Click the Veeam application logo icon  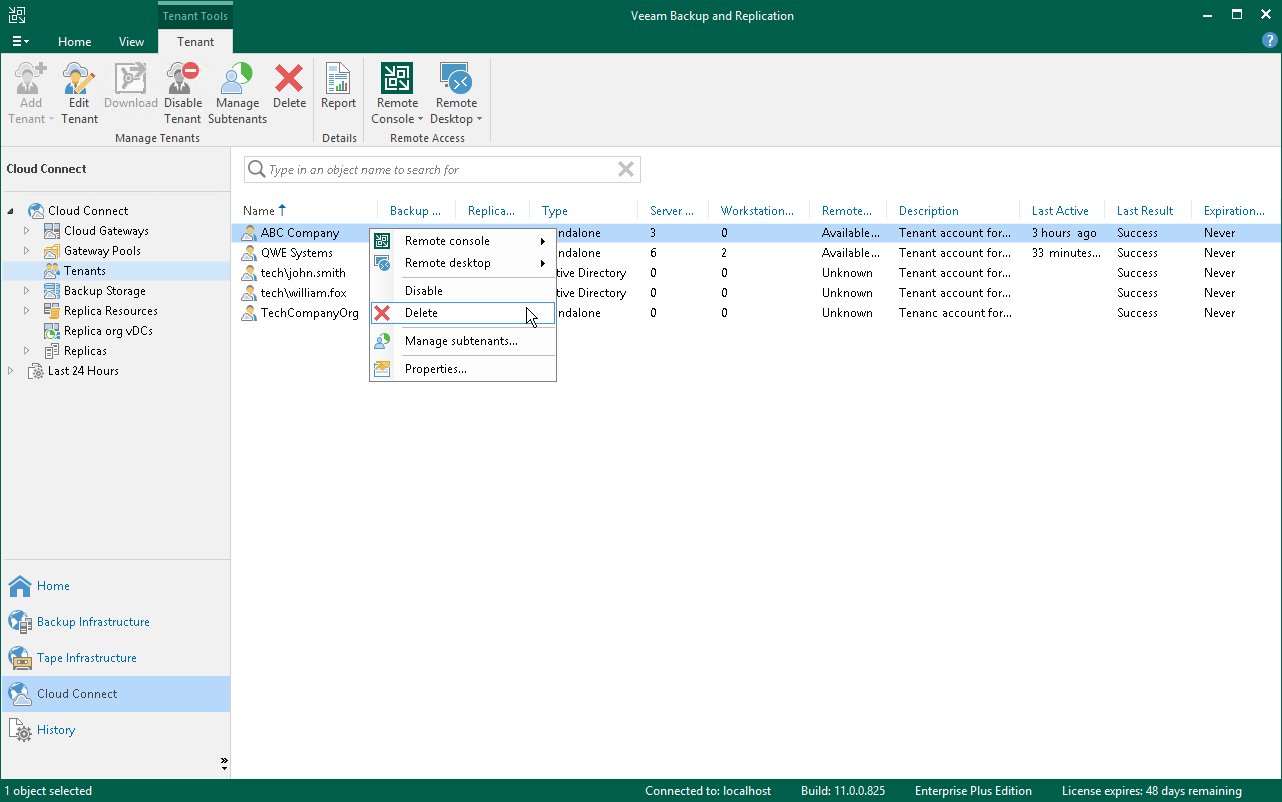coord(17,15)
